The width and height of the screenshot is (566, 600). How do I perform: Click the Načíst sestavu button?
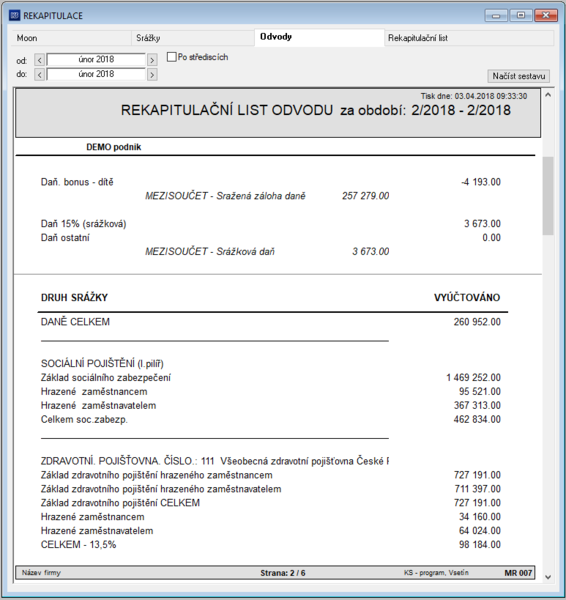pyautogui.click(x=519, y=76)
